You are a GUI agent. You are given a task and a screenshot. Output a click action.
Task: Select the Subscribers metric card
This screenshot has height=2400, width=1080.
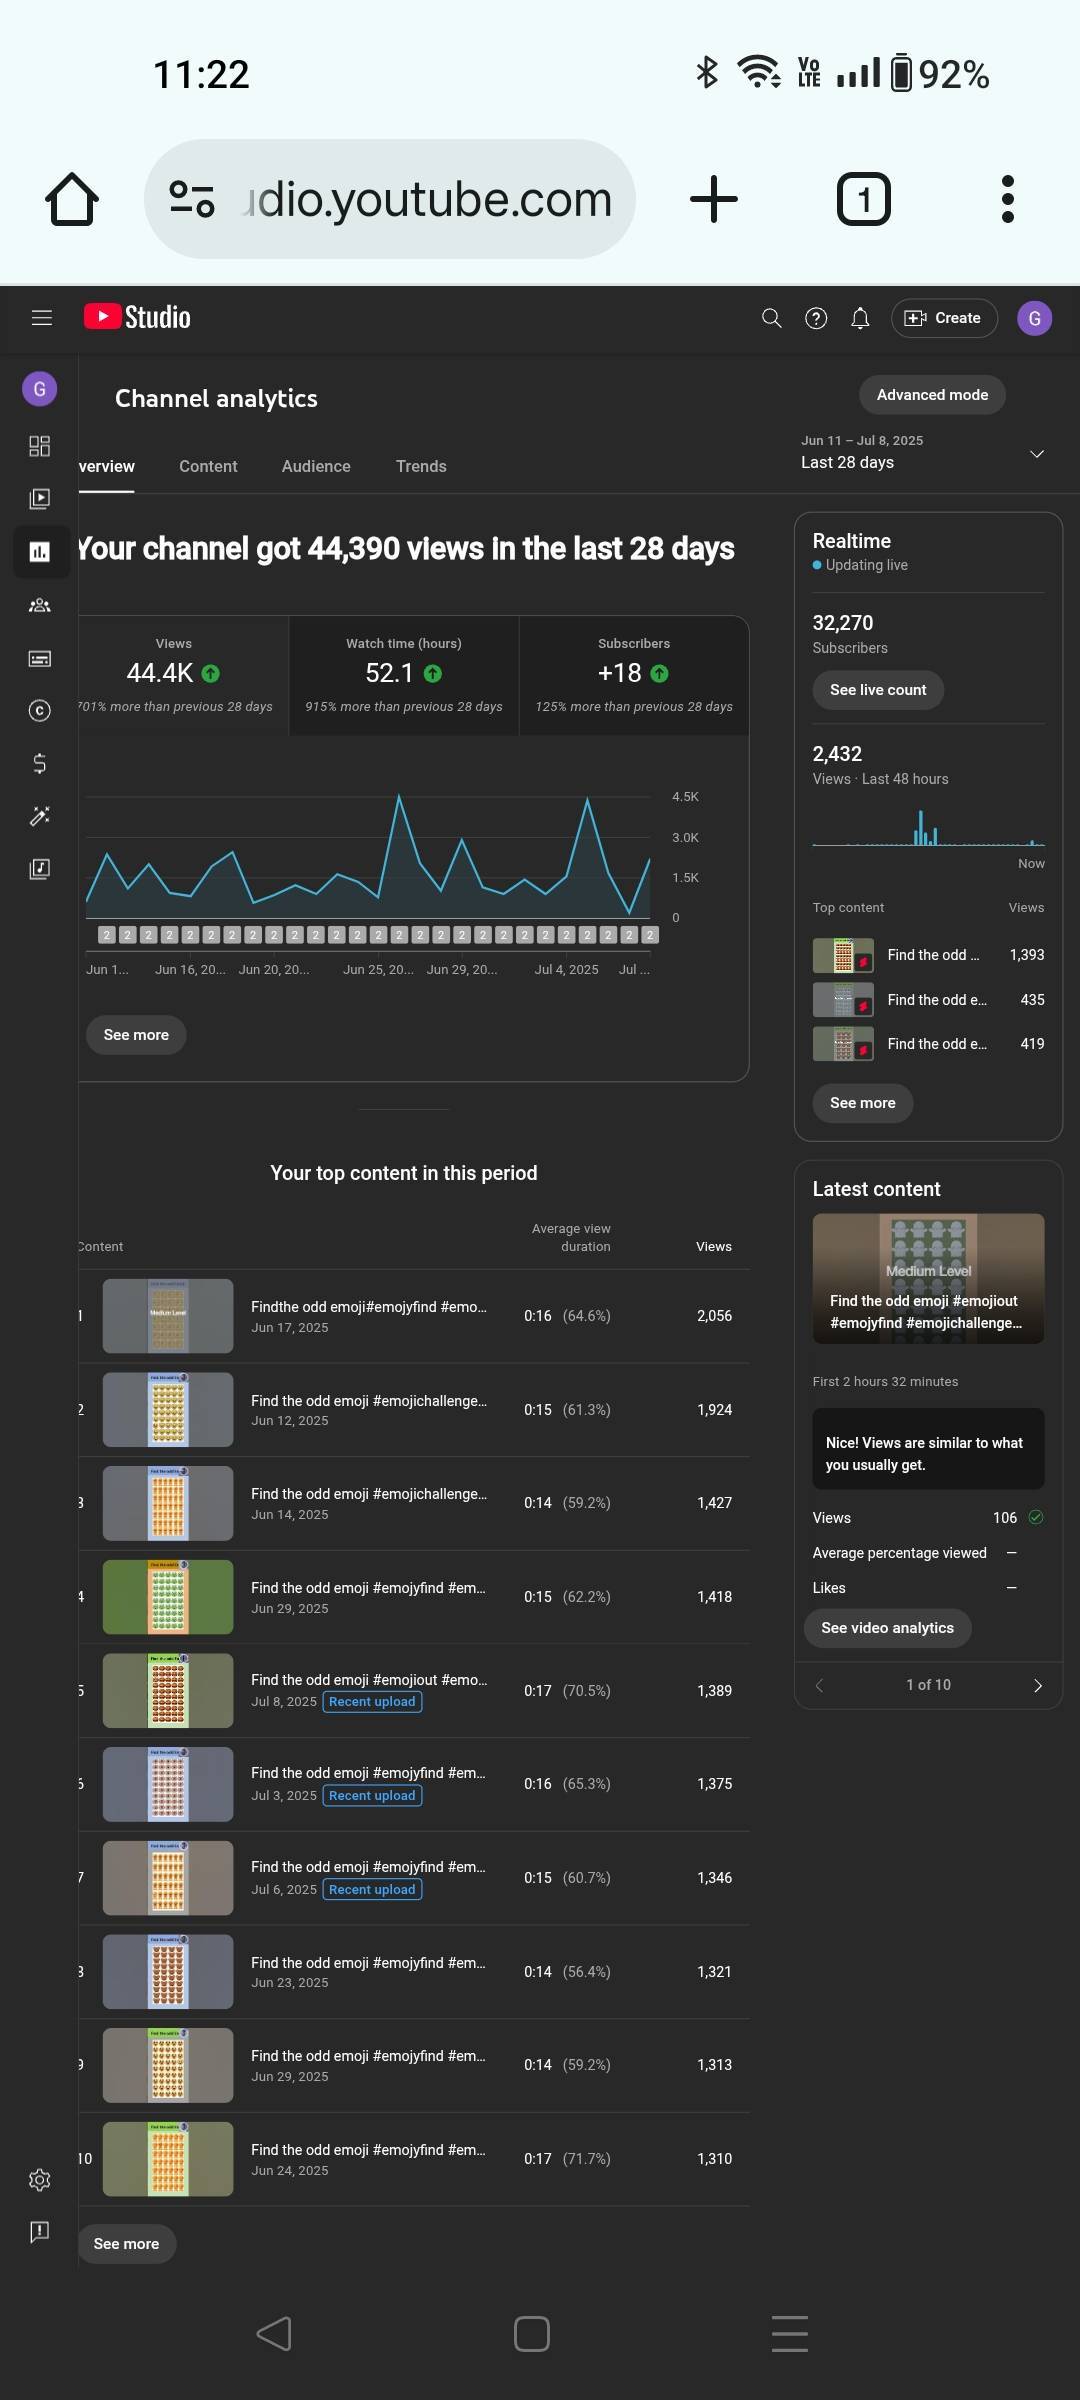tap(633, 676)
